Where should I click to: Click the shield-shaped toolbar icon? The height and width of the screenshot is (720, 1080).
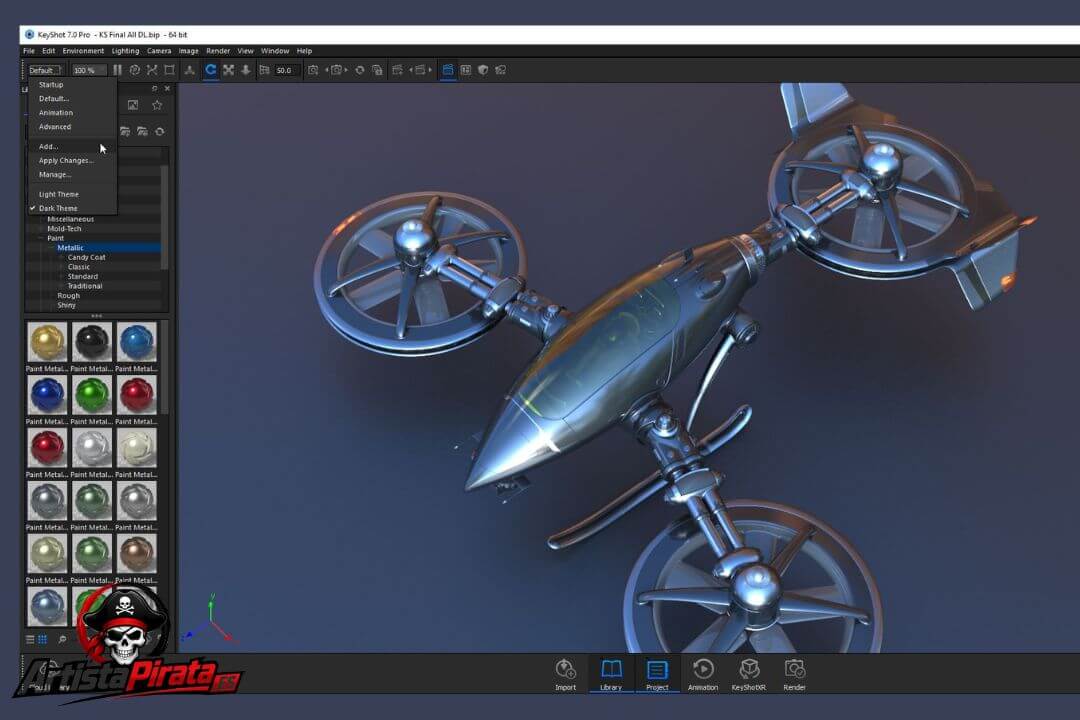tap(483, 70)
